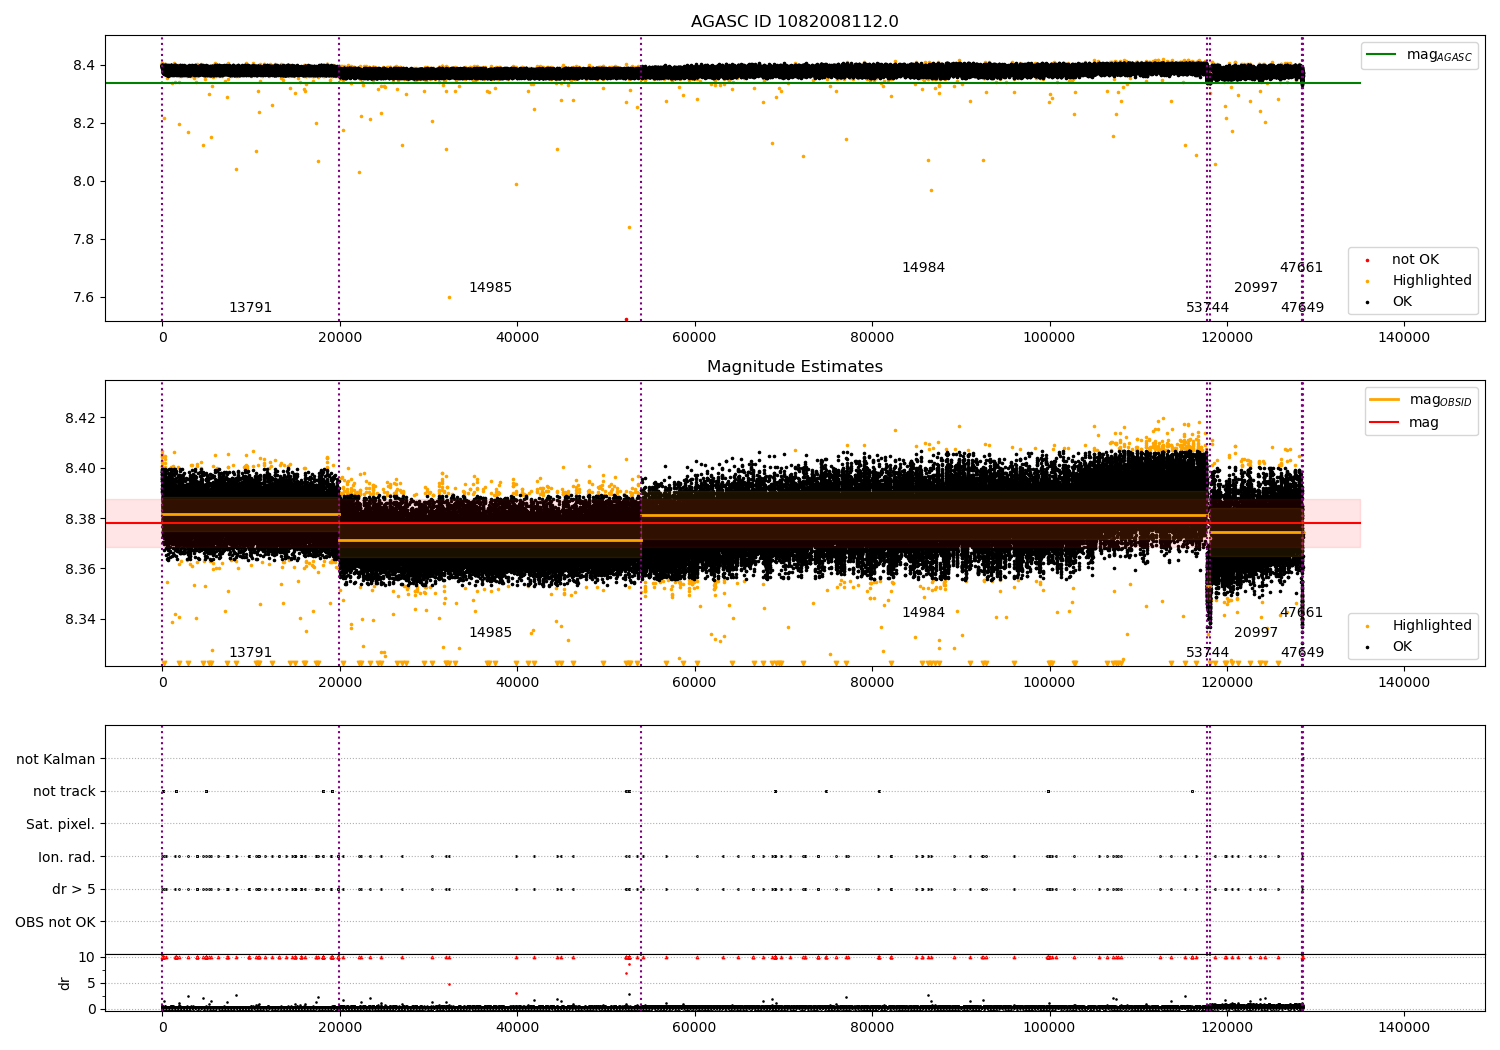Click the 'OBS not OK' row label
Viewport: 1500px width, 1050px height.
(55, 922)
